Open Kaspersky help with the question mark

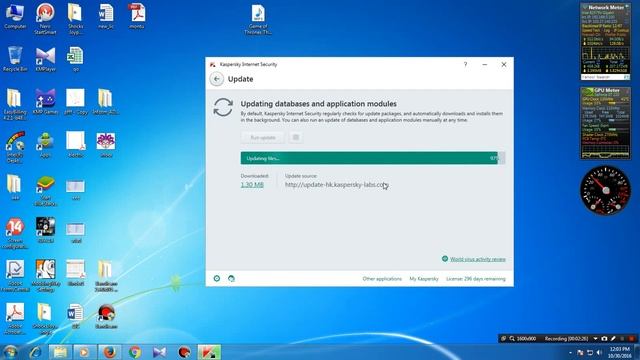[x=465, y=64]
